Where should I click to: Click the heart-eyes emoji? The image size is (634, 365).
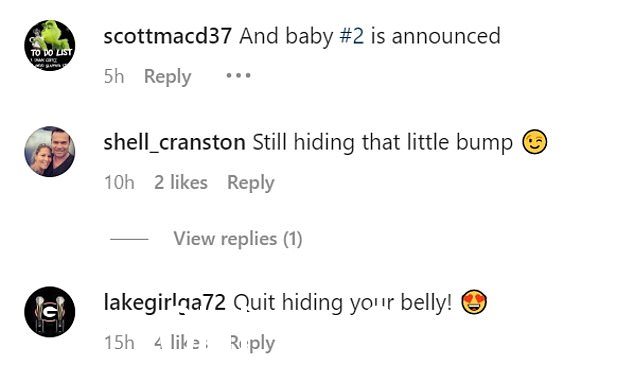click(474, 302)
